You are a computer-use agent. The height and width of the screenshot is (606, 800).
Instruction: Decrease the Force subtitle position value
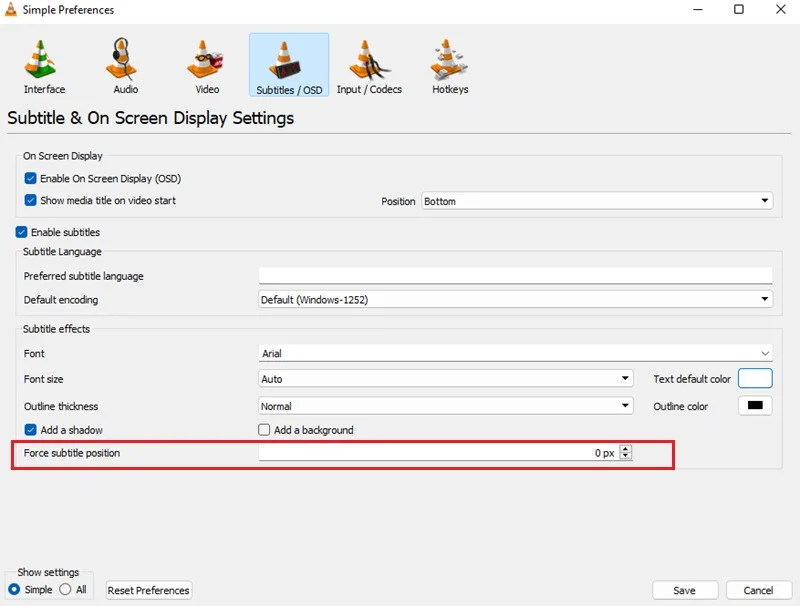[626, 456]
